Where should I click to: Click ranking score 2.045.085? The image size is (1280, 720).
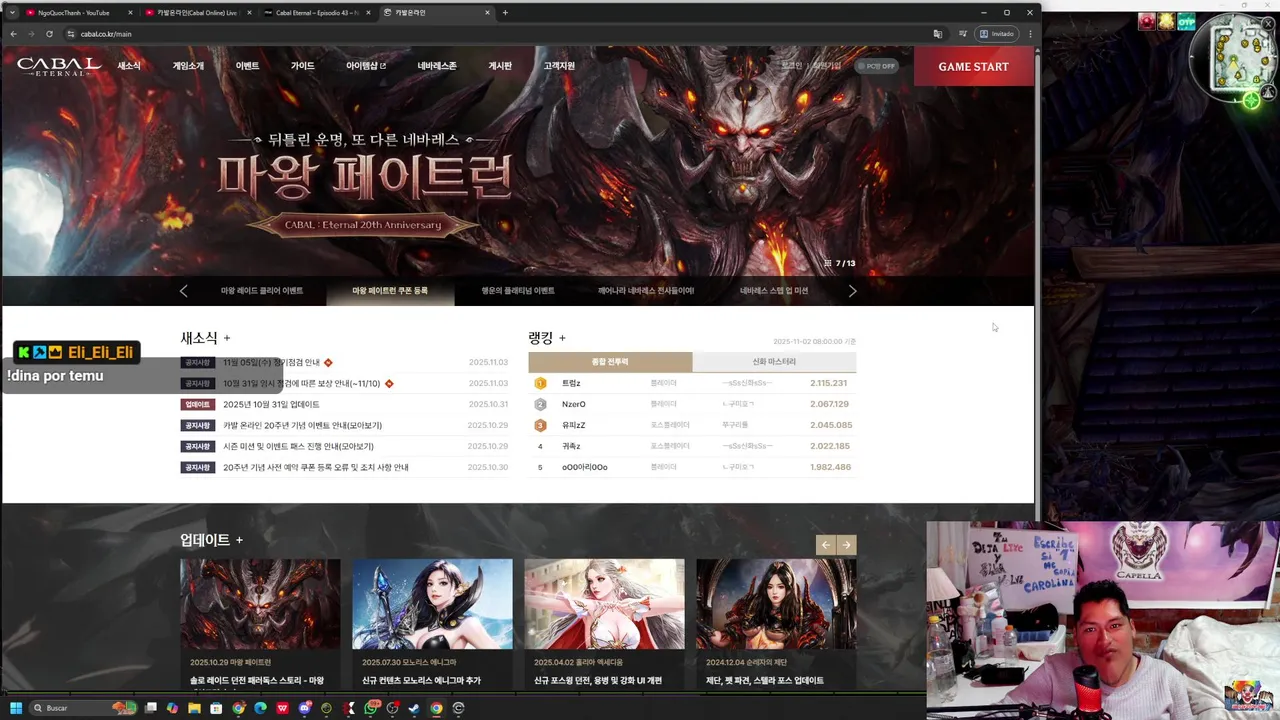[x=830, y=425]
